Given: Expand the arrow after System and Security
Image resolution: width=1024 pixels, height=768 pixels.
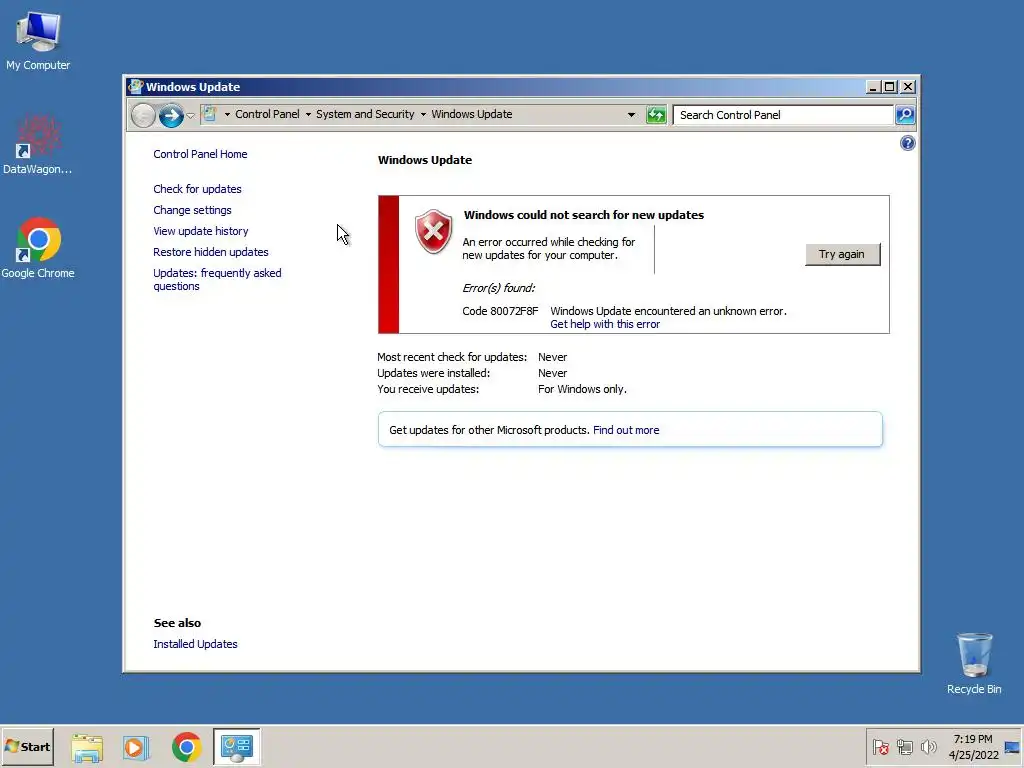Looking at the screenshot, I should [423, 114].
